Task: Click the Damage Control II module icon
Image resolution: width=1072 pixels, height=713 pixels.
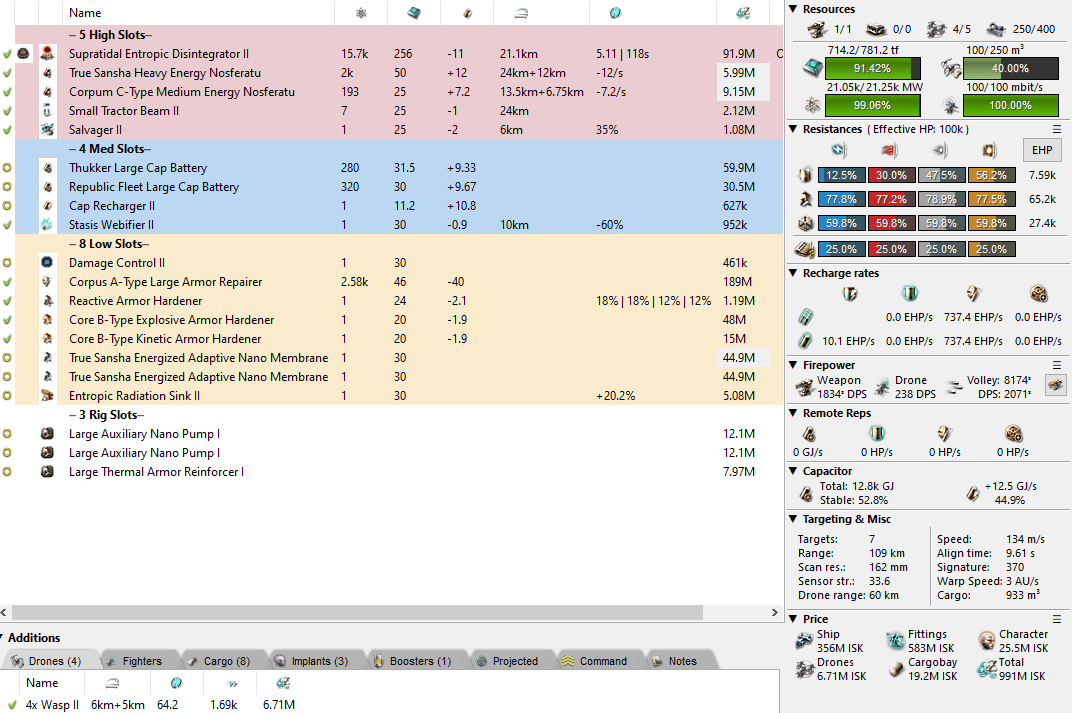Action: click(x=47, y=263)
